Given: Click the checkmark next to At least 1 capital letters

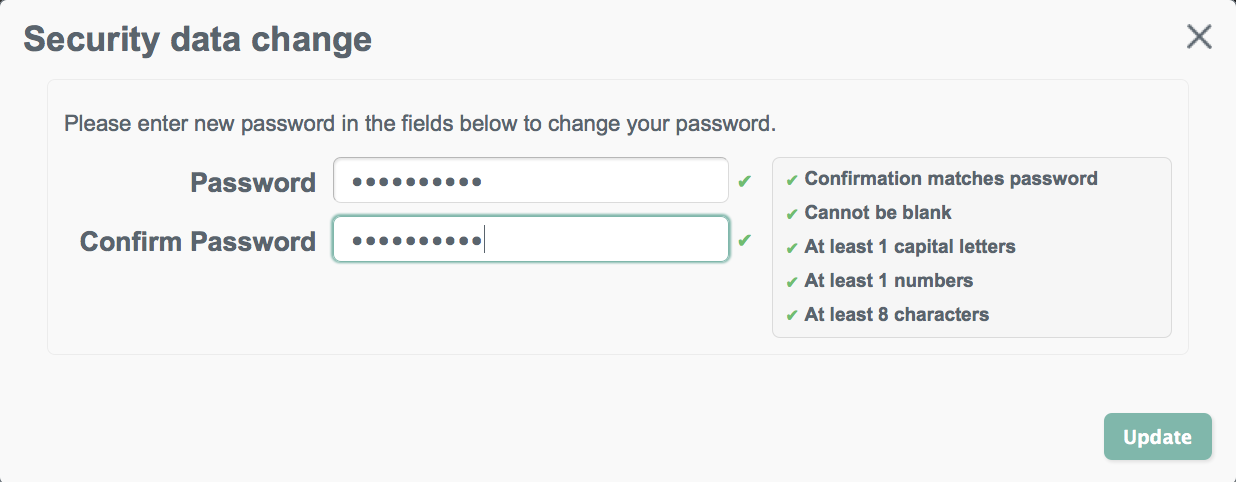Looking at the screenshot, I should coord(791,248).
